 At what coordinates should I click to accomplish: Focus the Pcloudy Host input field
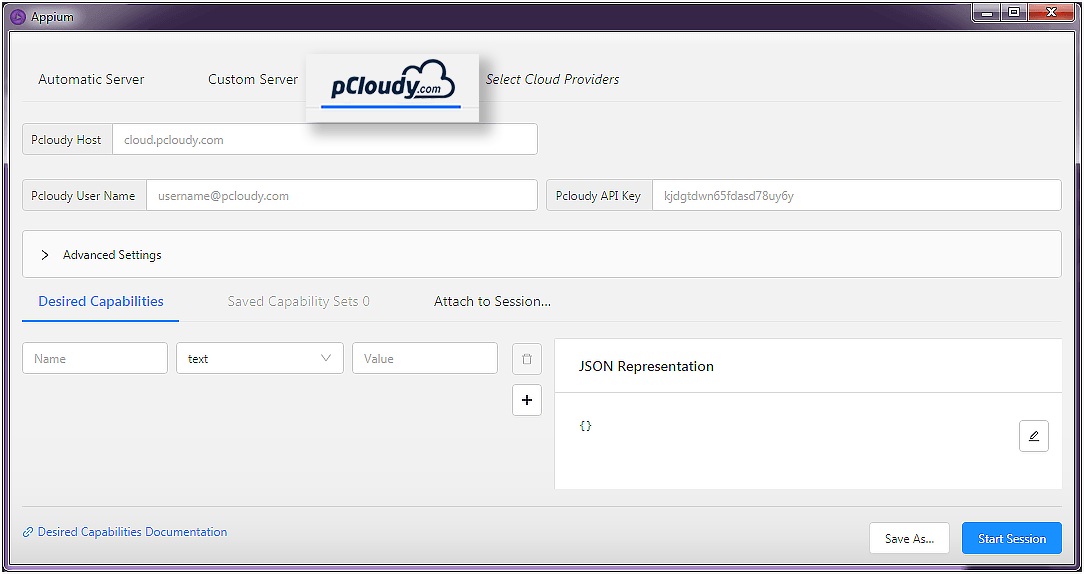point(325,139)
